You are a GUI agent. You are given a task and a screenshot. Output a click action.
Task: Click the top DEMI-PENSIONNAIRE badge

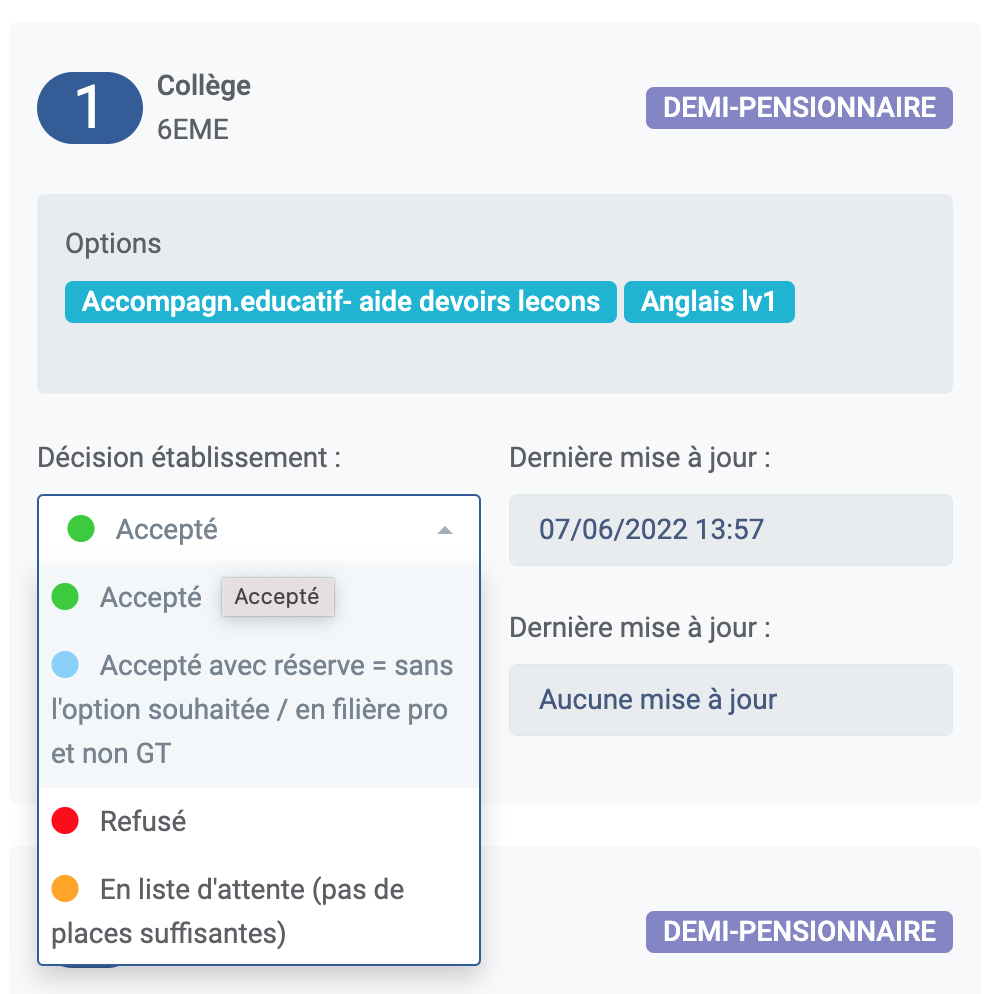[799, 108]
